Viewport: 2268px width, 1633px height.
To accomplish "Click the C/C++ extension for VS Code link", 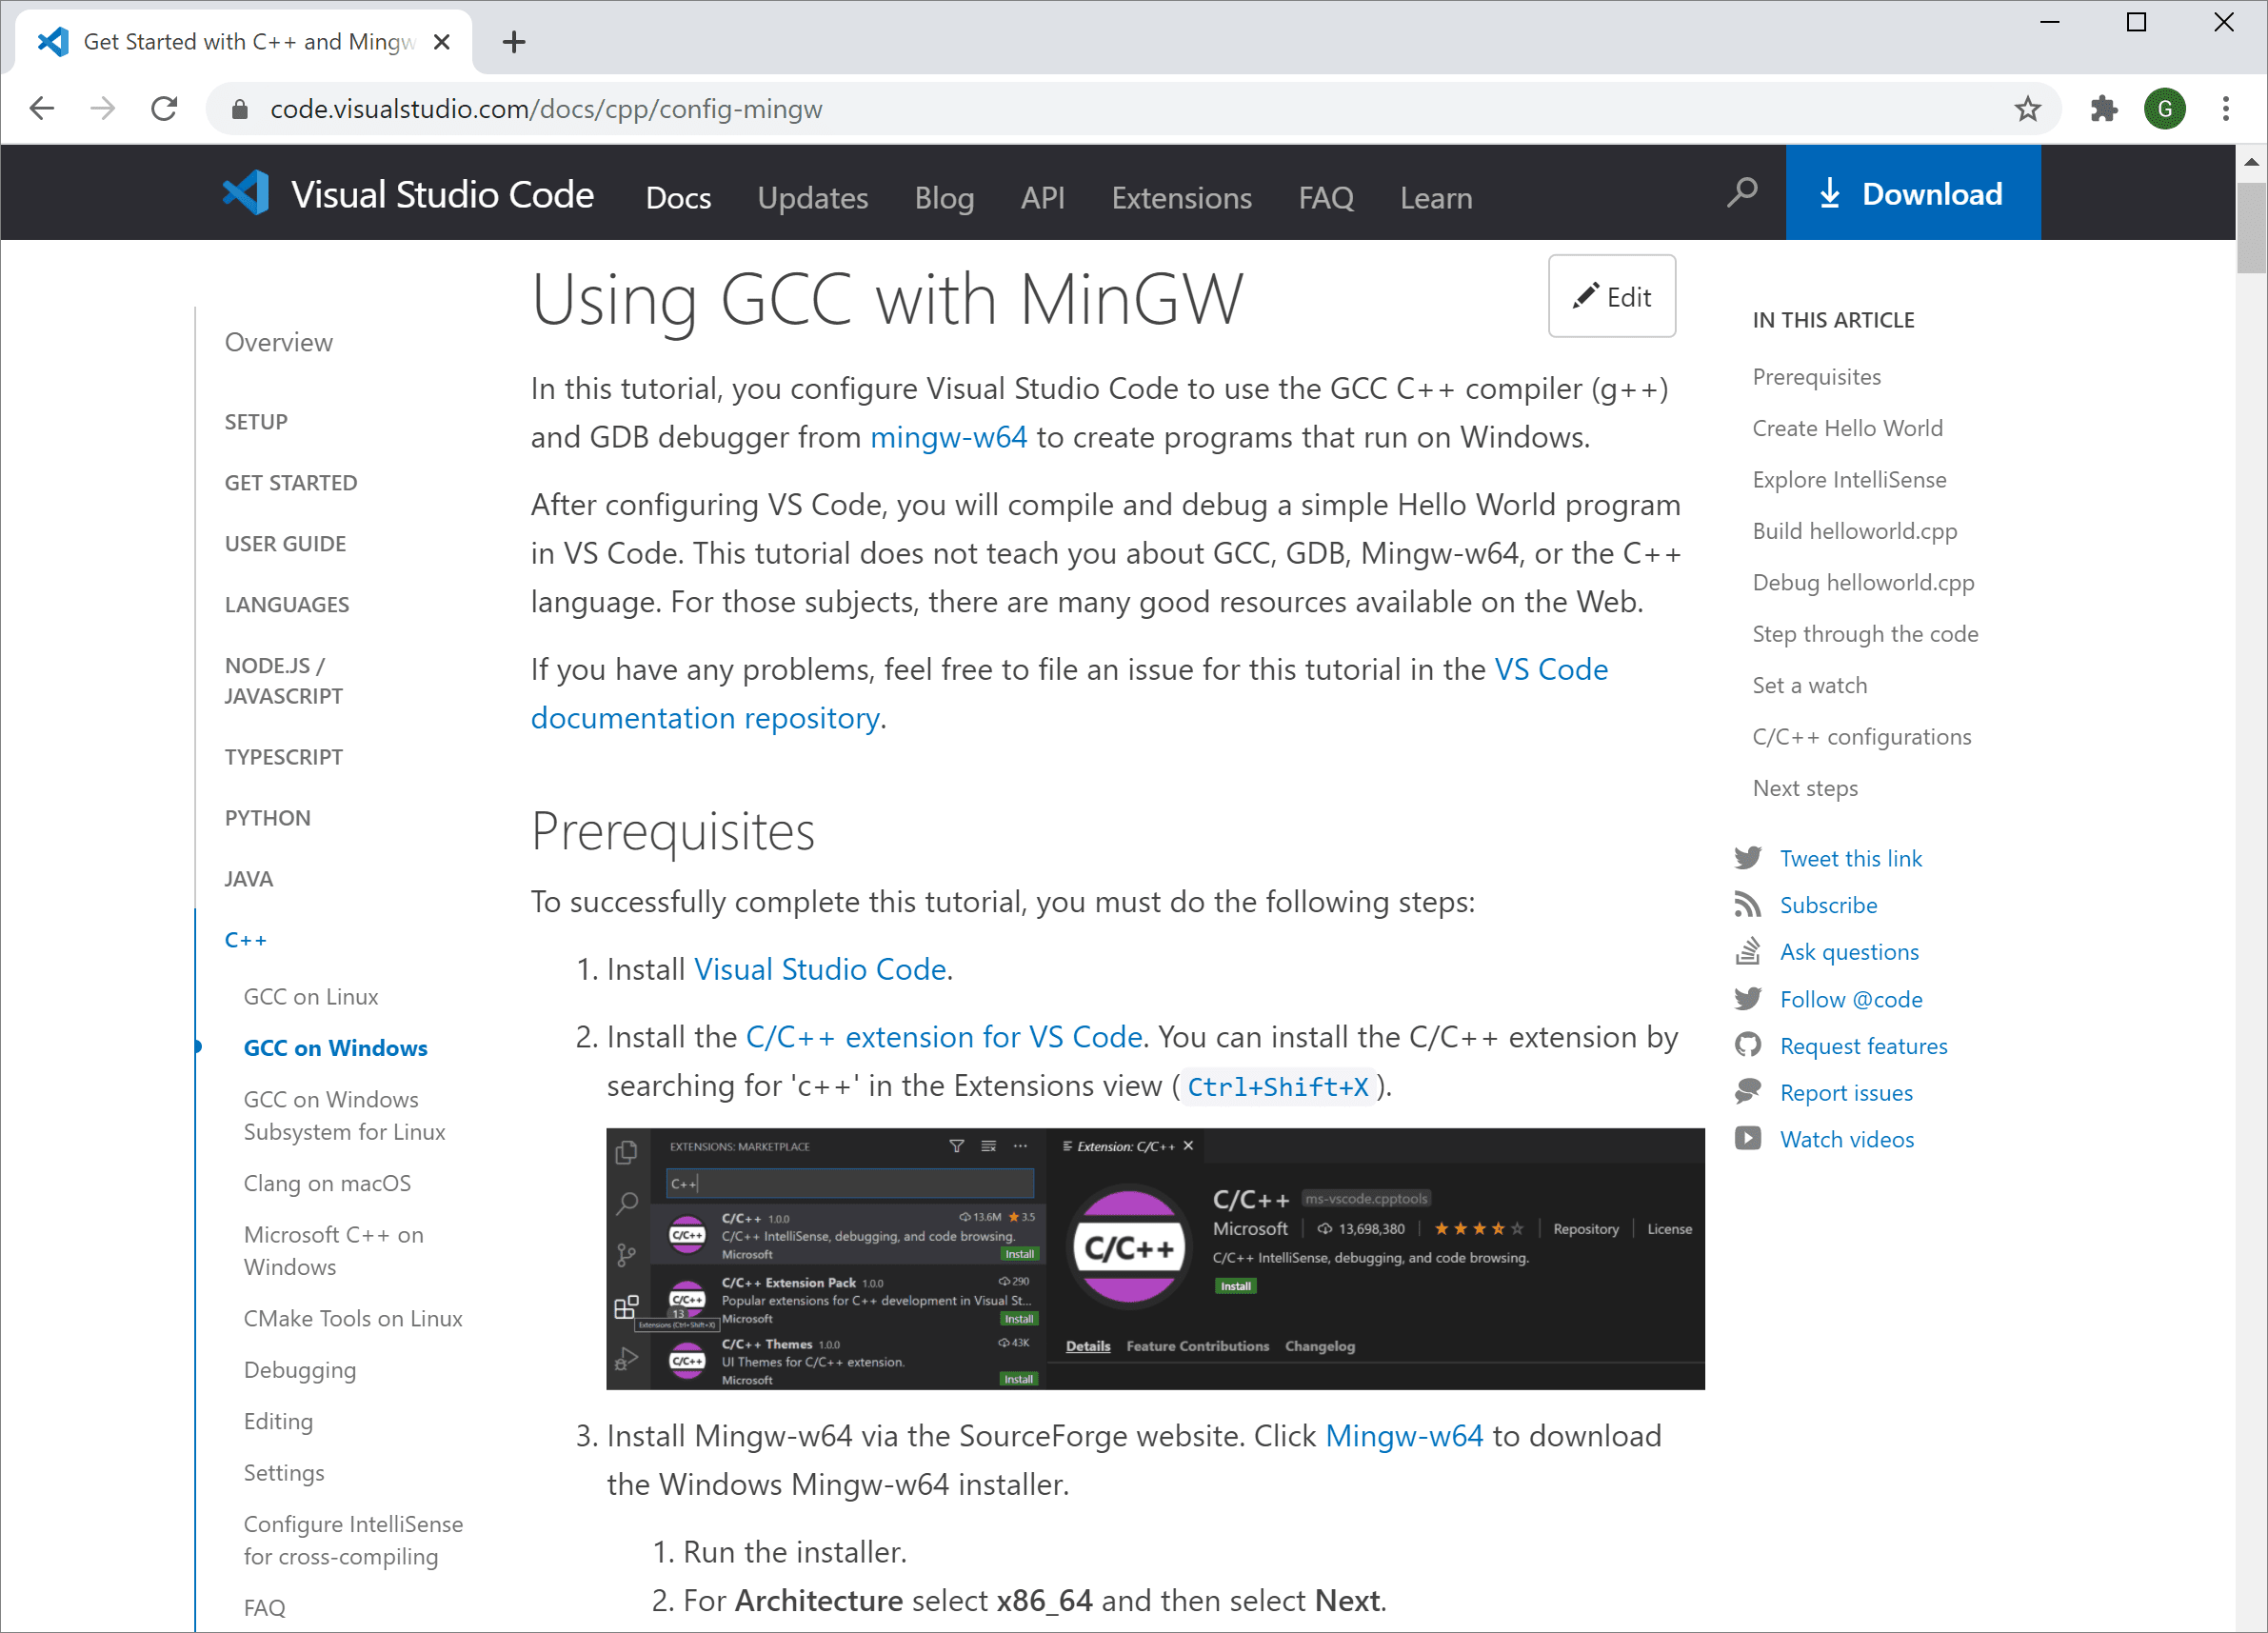I will (x=942, y=1038).
